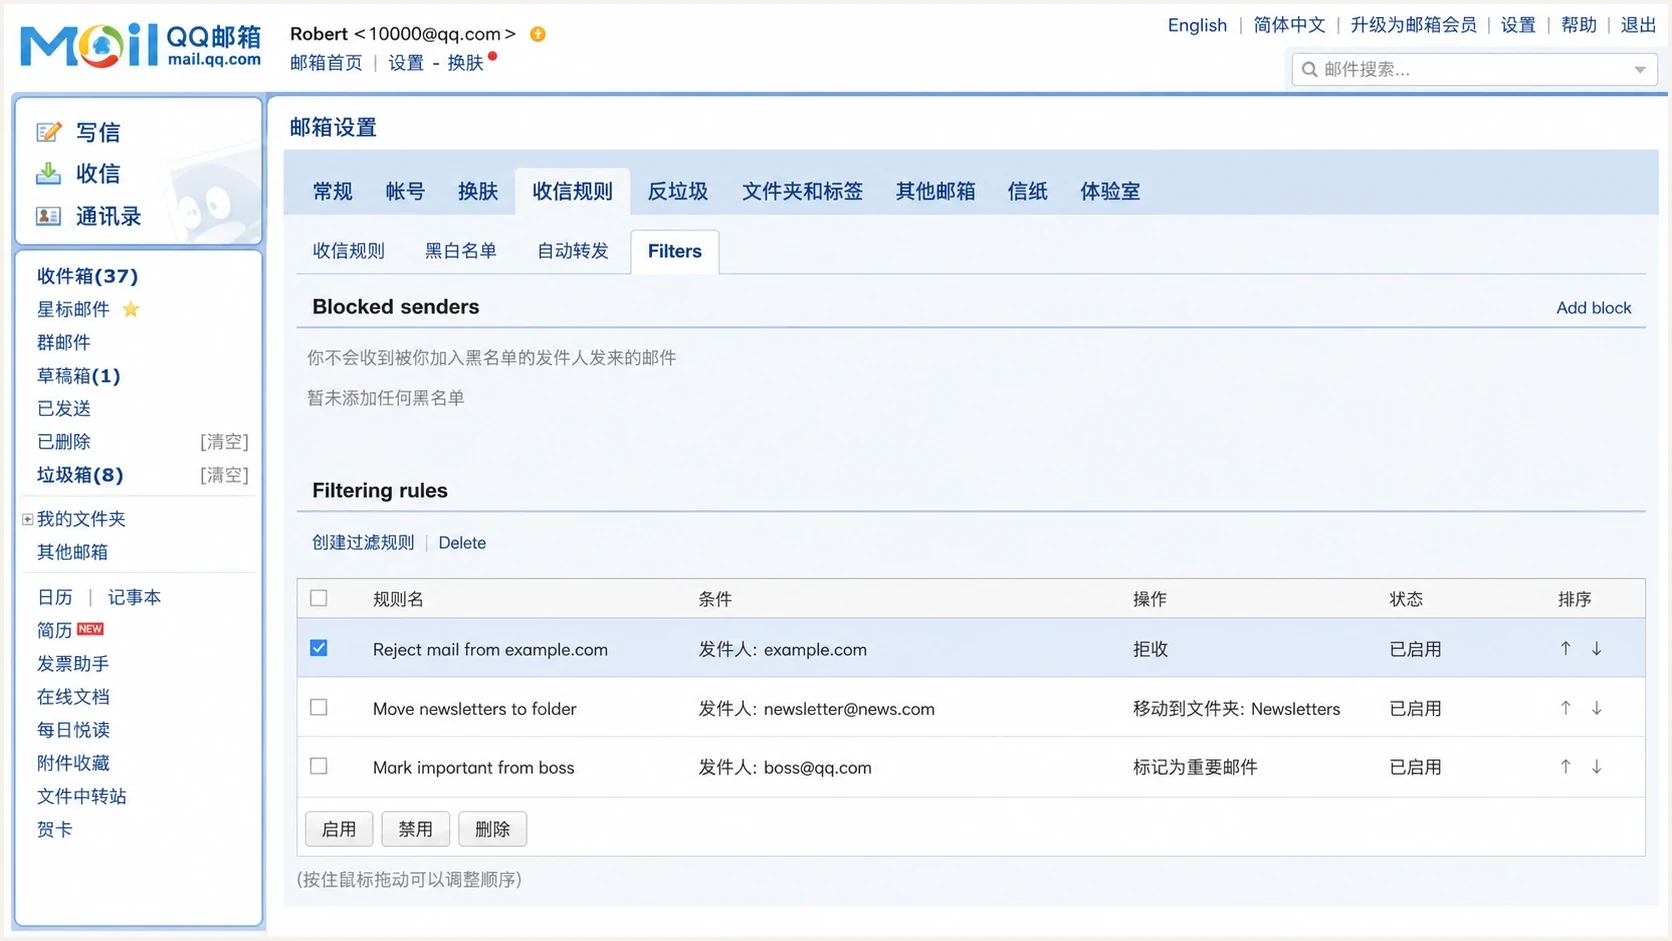
Task: Click the 删除 button
Action: tap(493, 829)
